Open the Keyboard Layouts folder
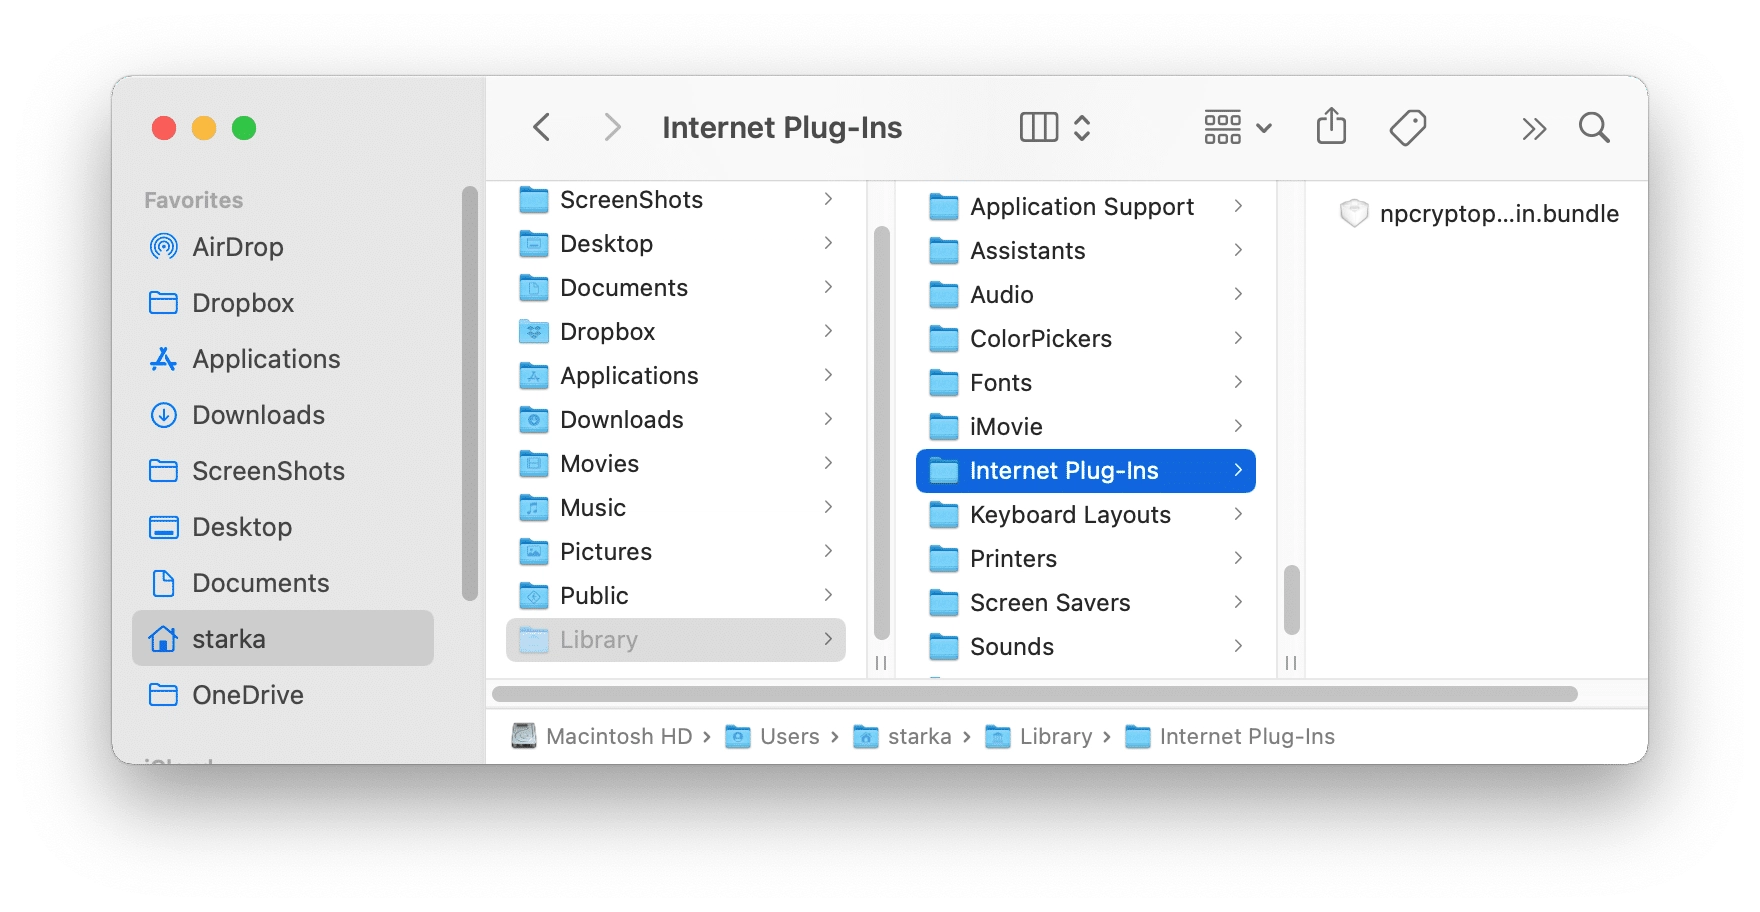 coord(1070,514)
